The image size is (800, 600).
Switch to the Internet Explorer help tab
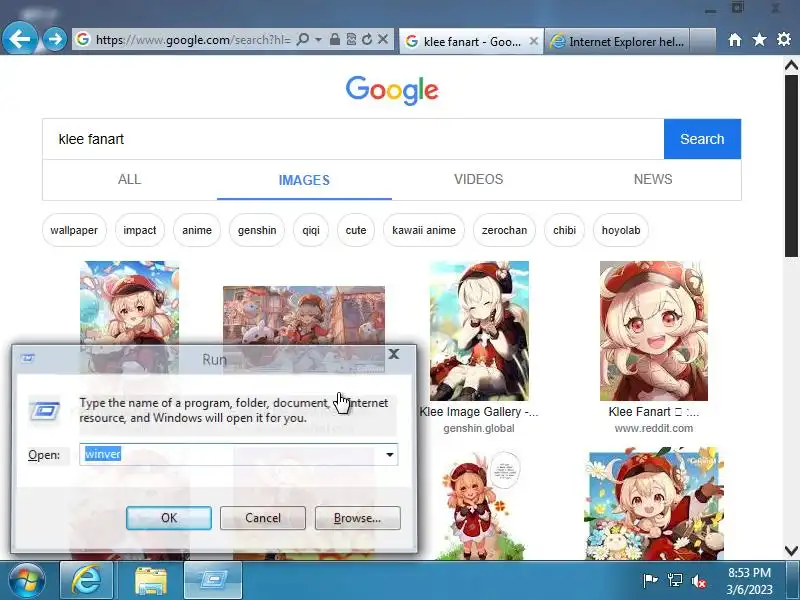click(617, 41)
